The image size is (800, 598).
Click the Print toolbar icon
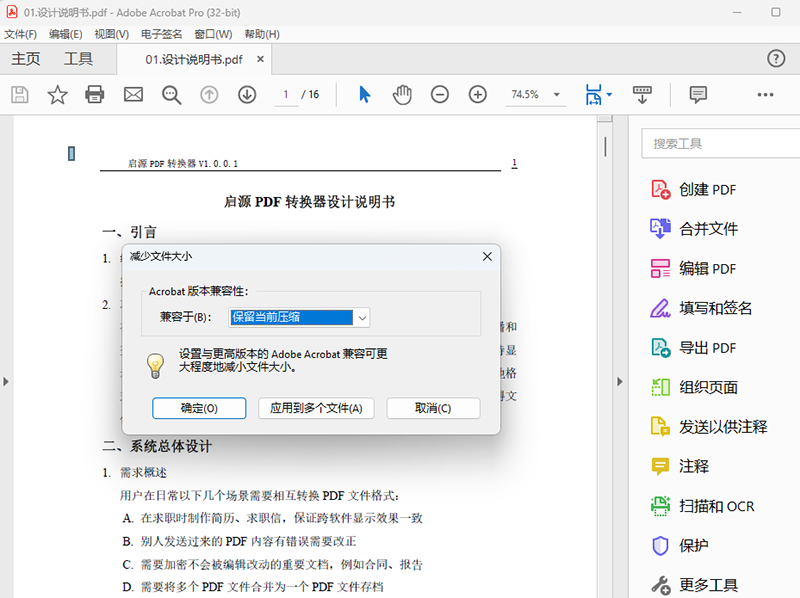95,95
